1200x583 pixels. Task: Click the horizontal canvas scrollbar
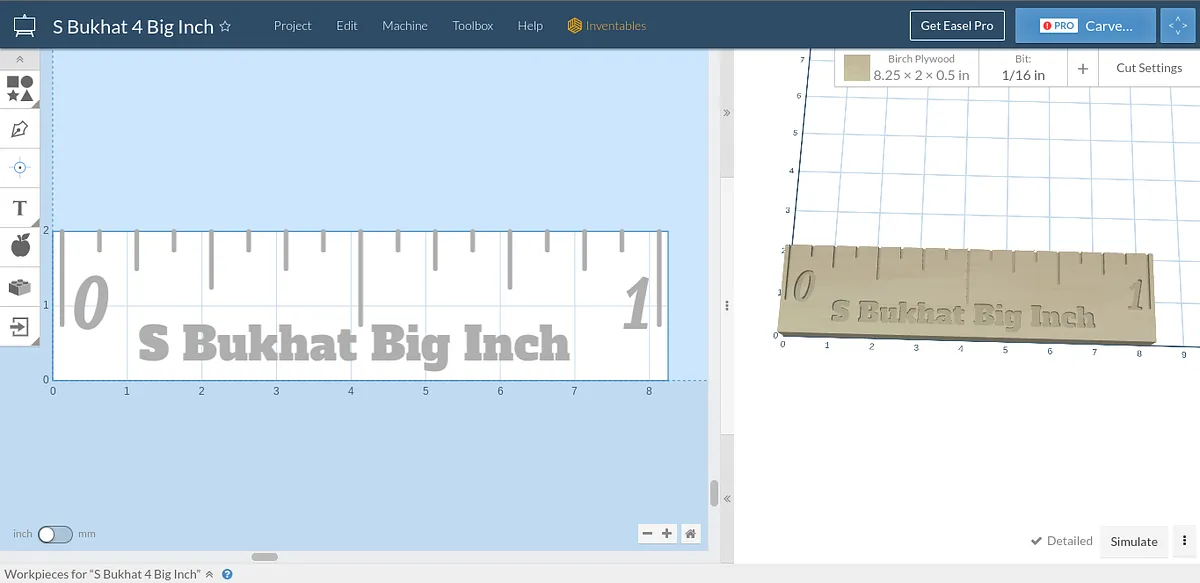tap(264, 557)
